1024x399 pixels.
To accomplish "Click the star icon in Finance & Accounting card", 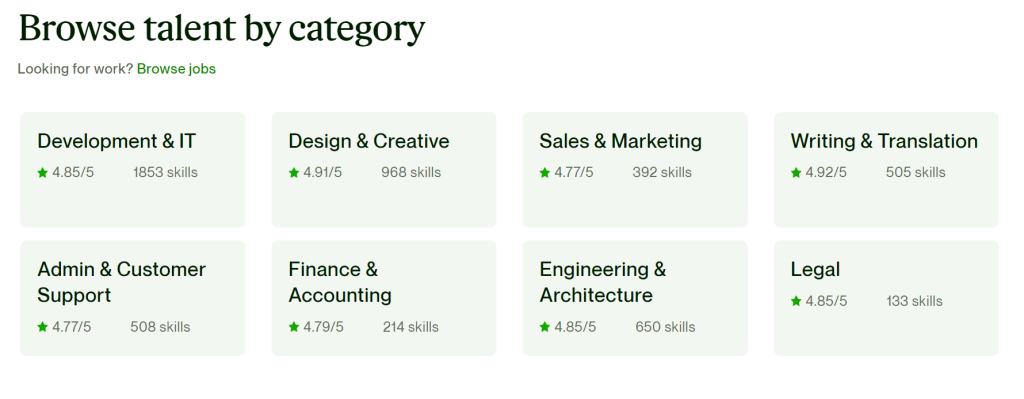I will pos(294,327).
